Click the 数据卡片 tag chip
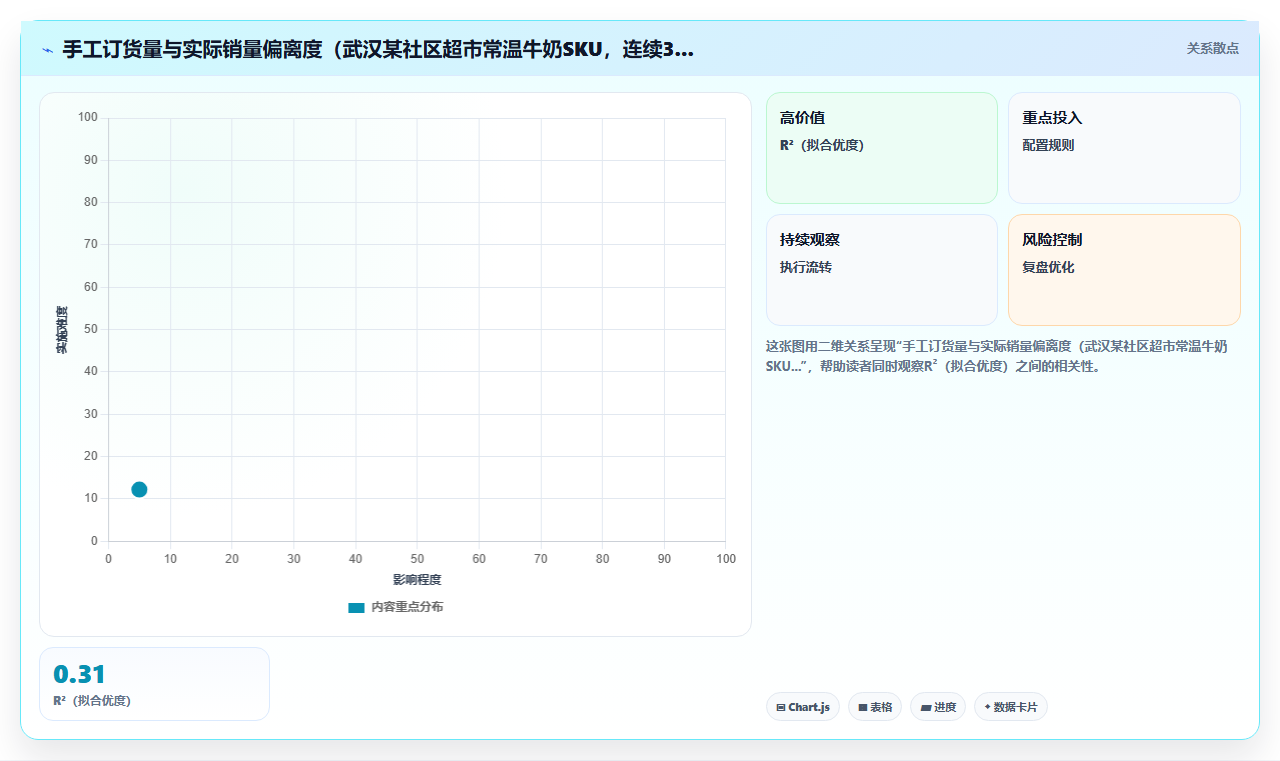This screenshot has height=761, width=1280. coord(1011,707)
